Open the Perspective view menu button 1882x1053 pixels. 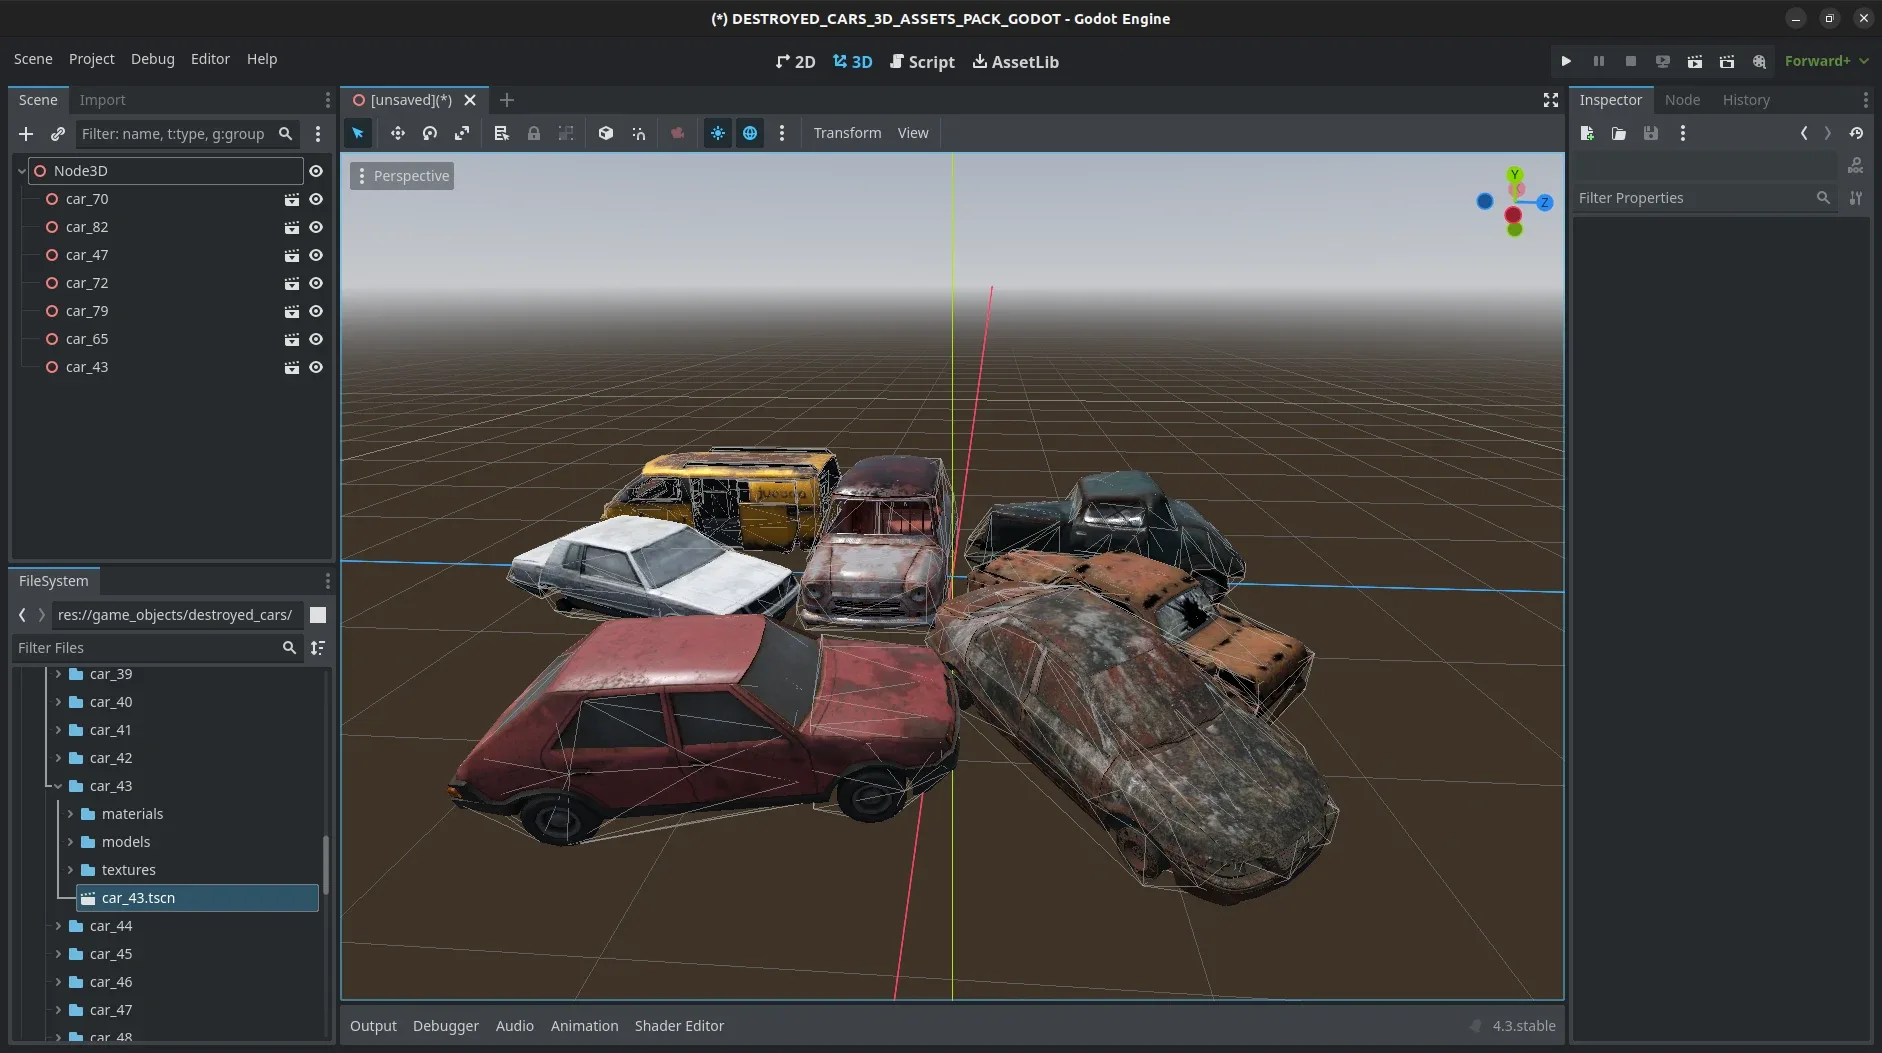click(x=402, y=176)
